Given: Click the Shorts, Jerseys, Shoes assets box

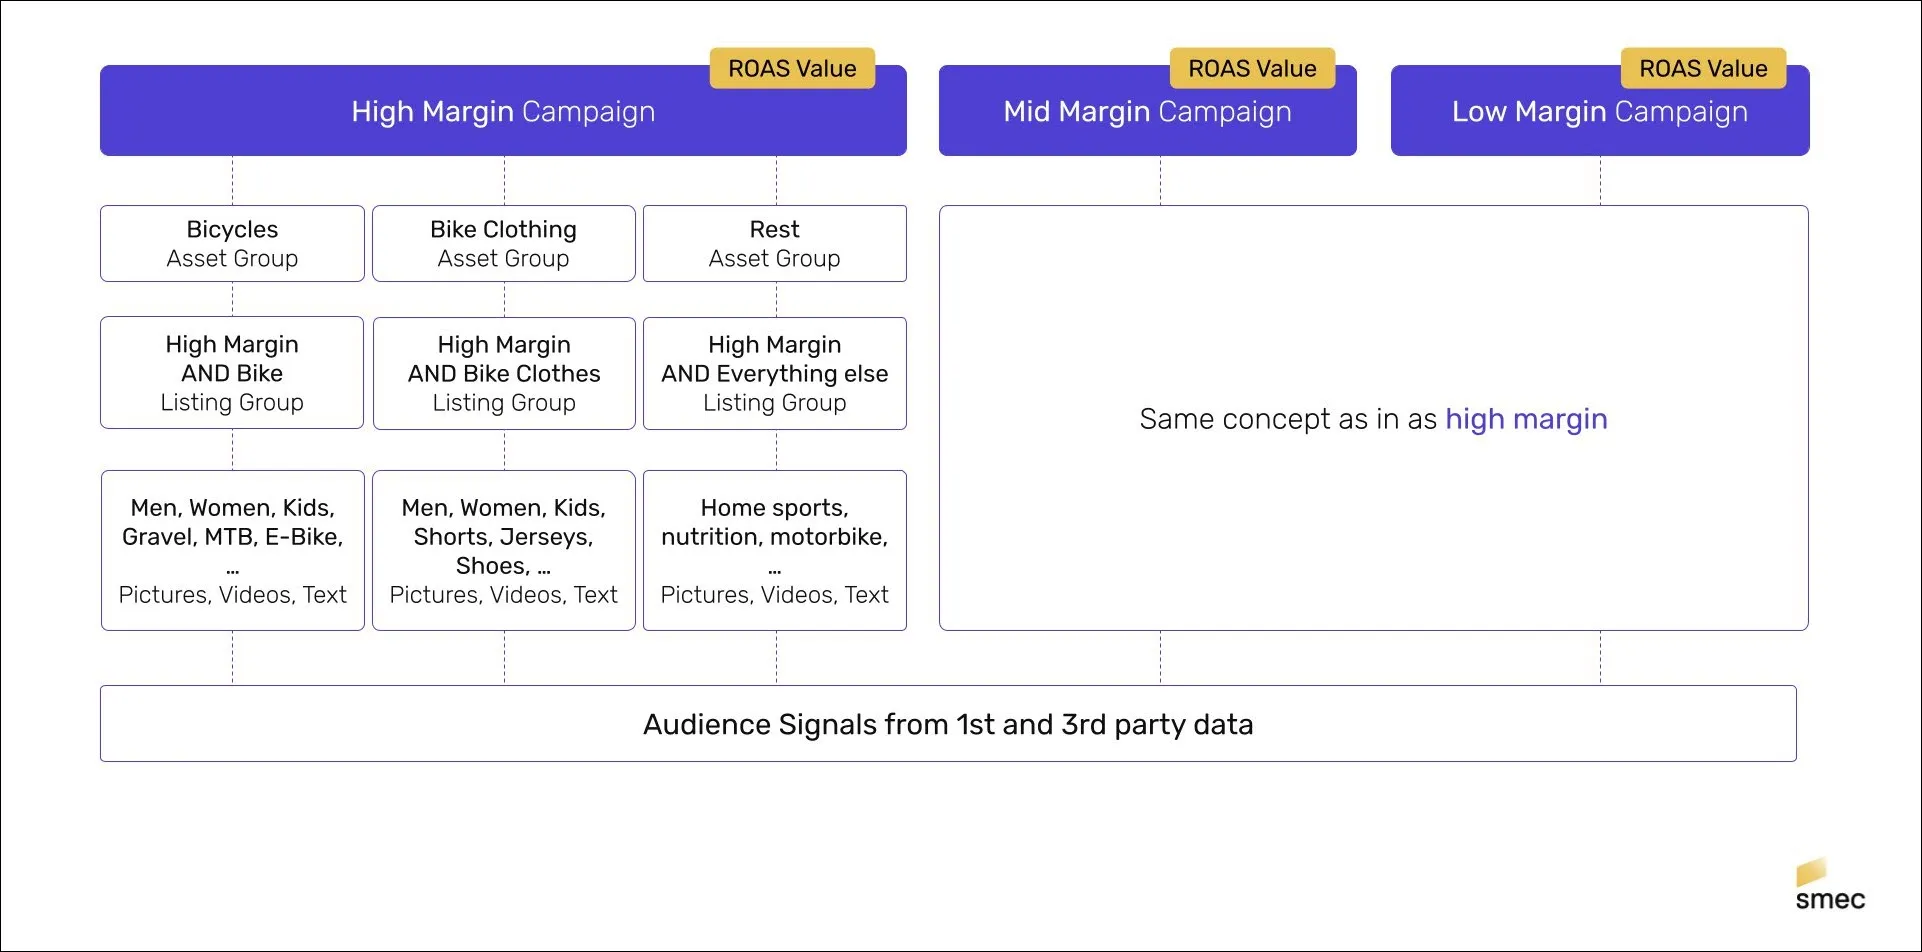Looking at the screenshot, I should [504, 550].
